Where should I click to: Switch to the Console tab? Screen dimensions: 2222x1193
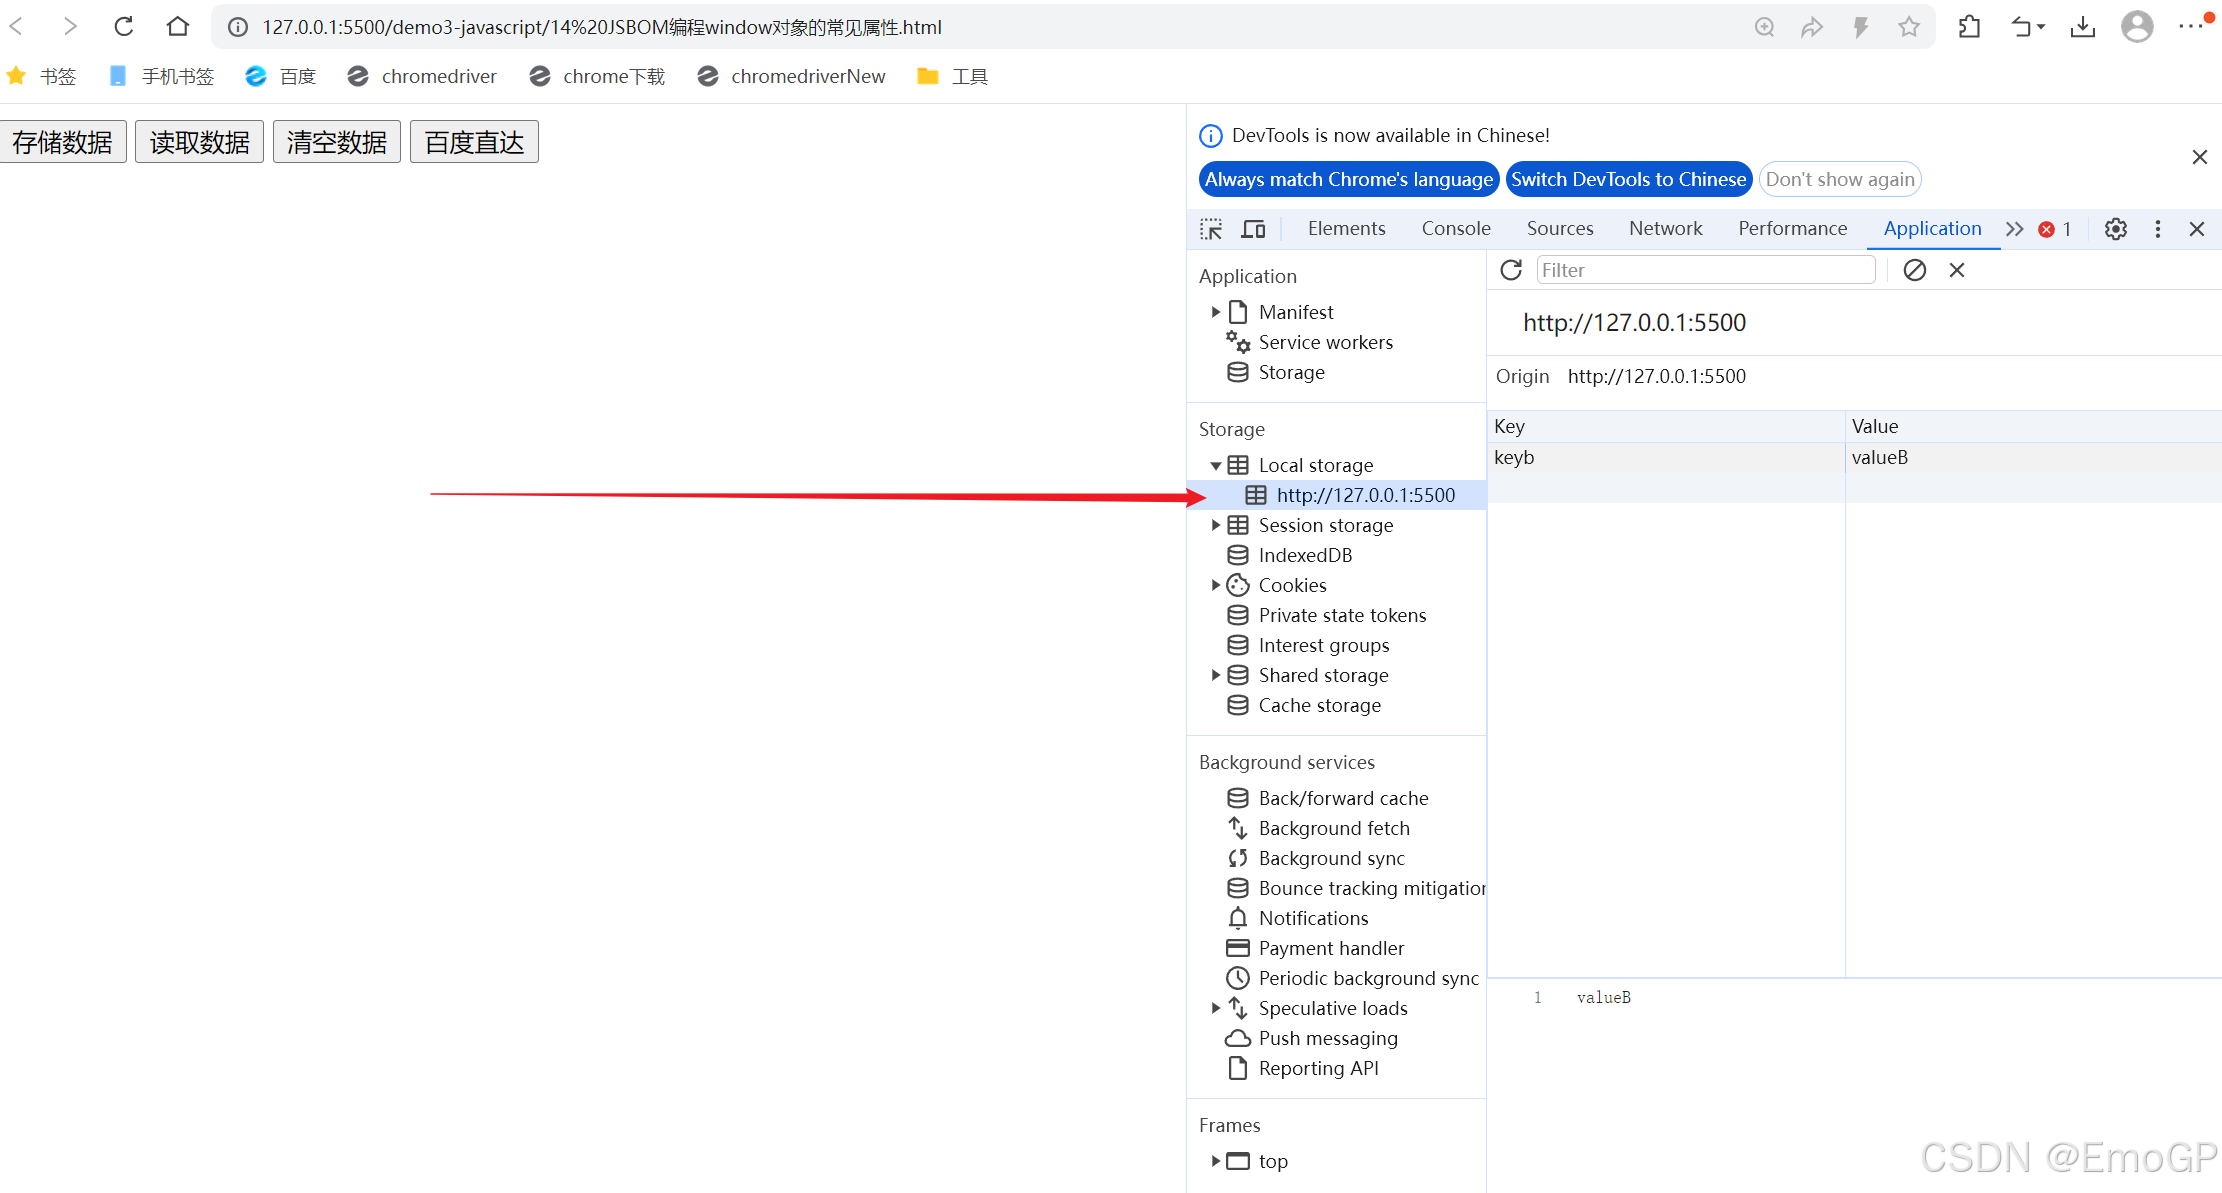[1455, 229]
